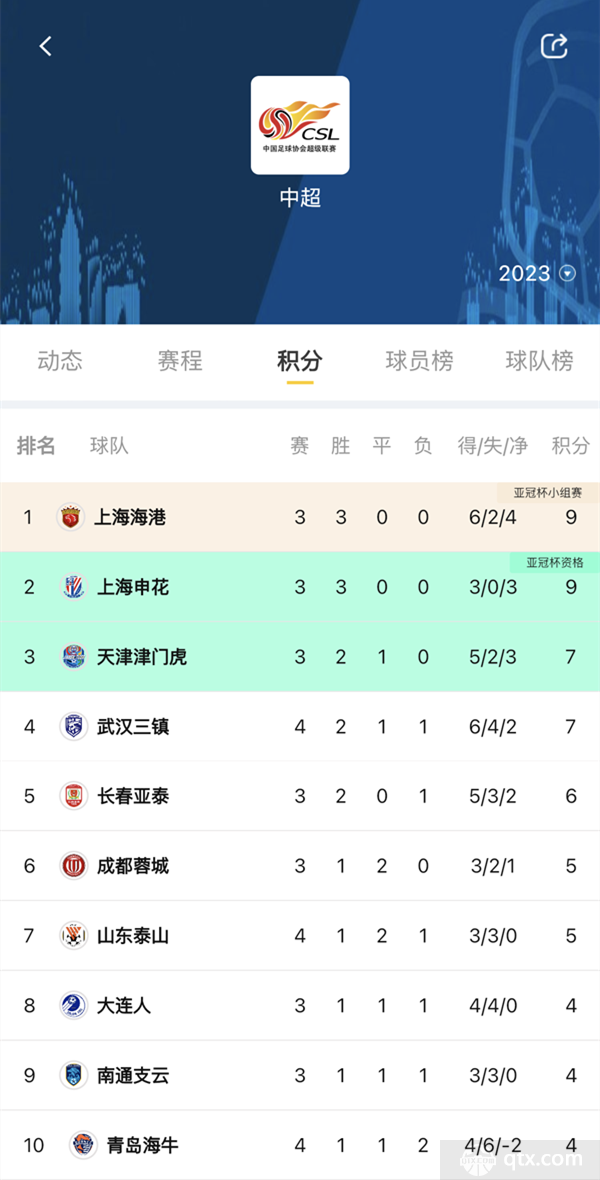600x1180 pixels.
Task: Open the 球队榜 tab
Action: pyautogui.click(x=539, y=360)
